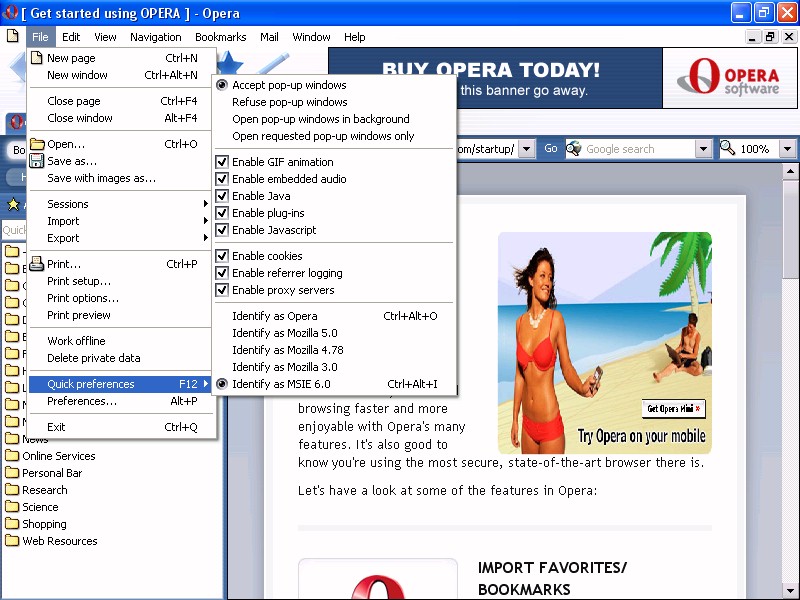Disable Enable Javascript checkbox
The width and height of the screenshot is (800, 600).
pos(221,230)
